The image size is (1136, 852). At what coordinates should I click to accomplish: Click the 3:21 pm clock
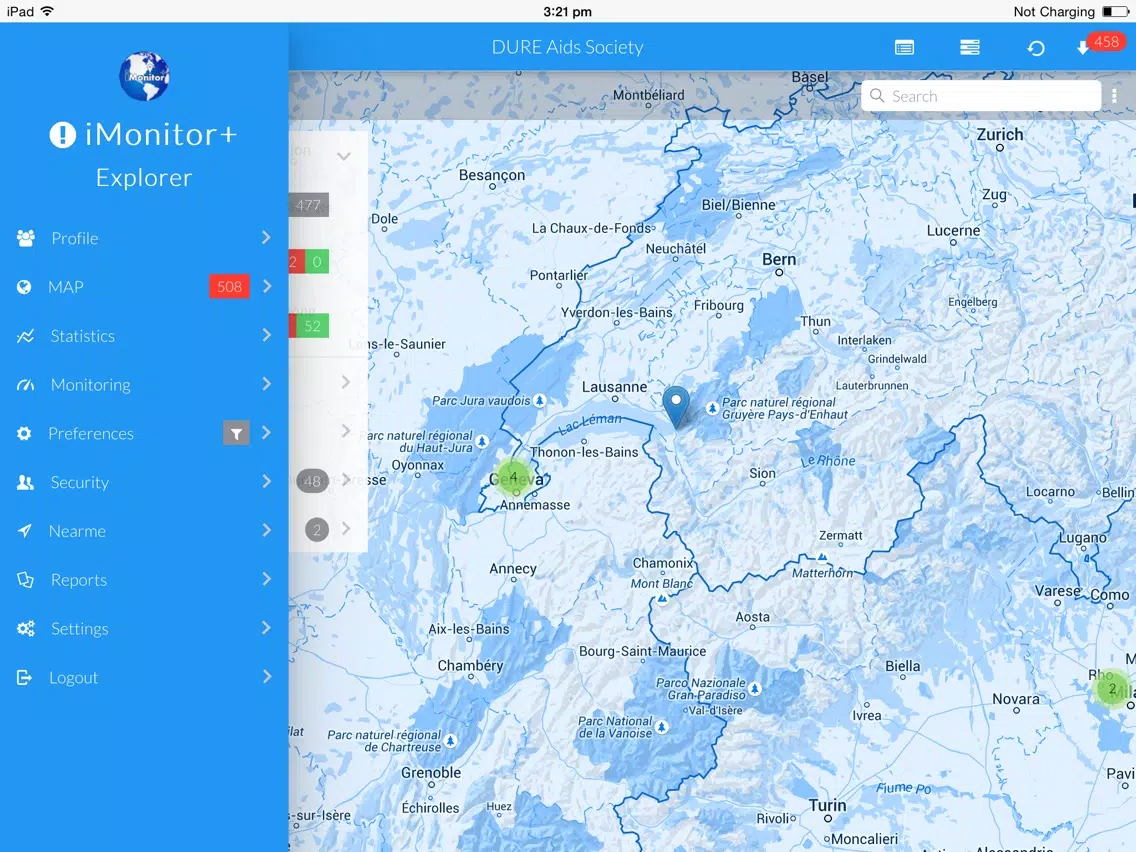point(567,12)
